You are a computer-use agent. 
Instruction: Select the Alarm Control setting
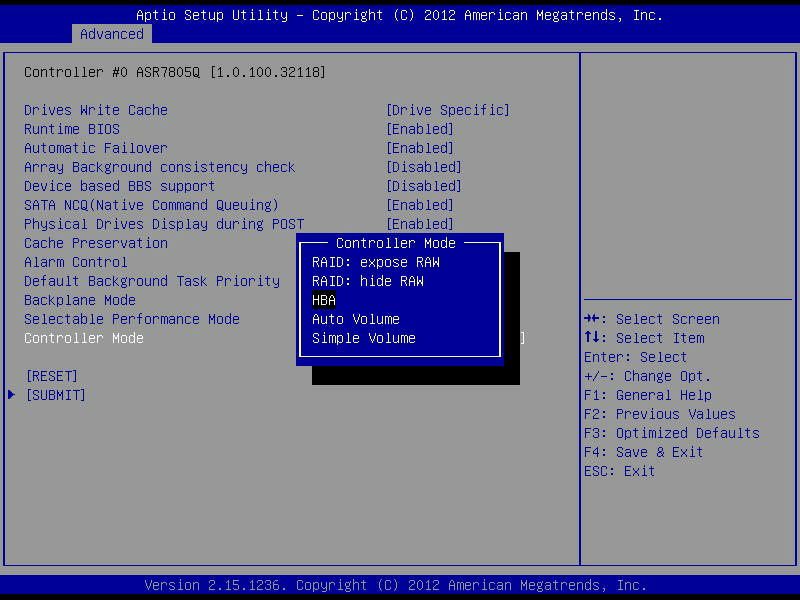[x=76, y=262]
